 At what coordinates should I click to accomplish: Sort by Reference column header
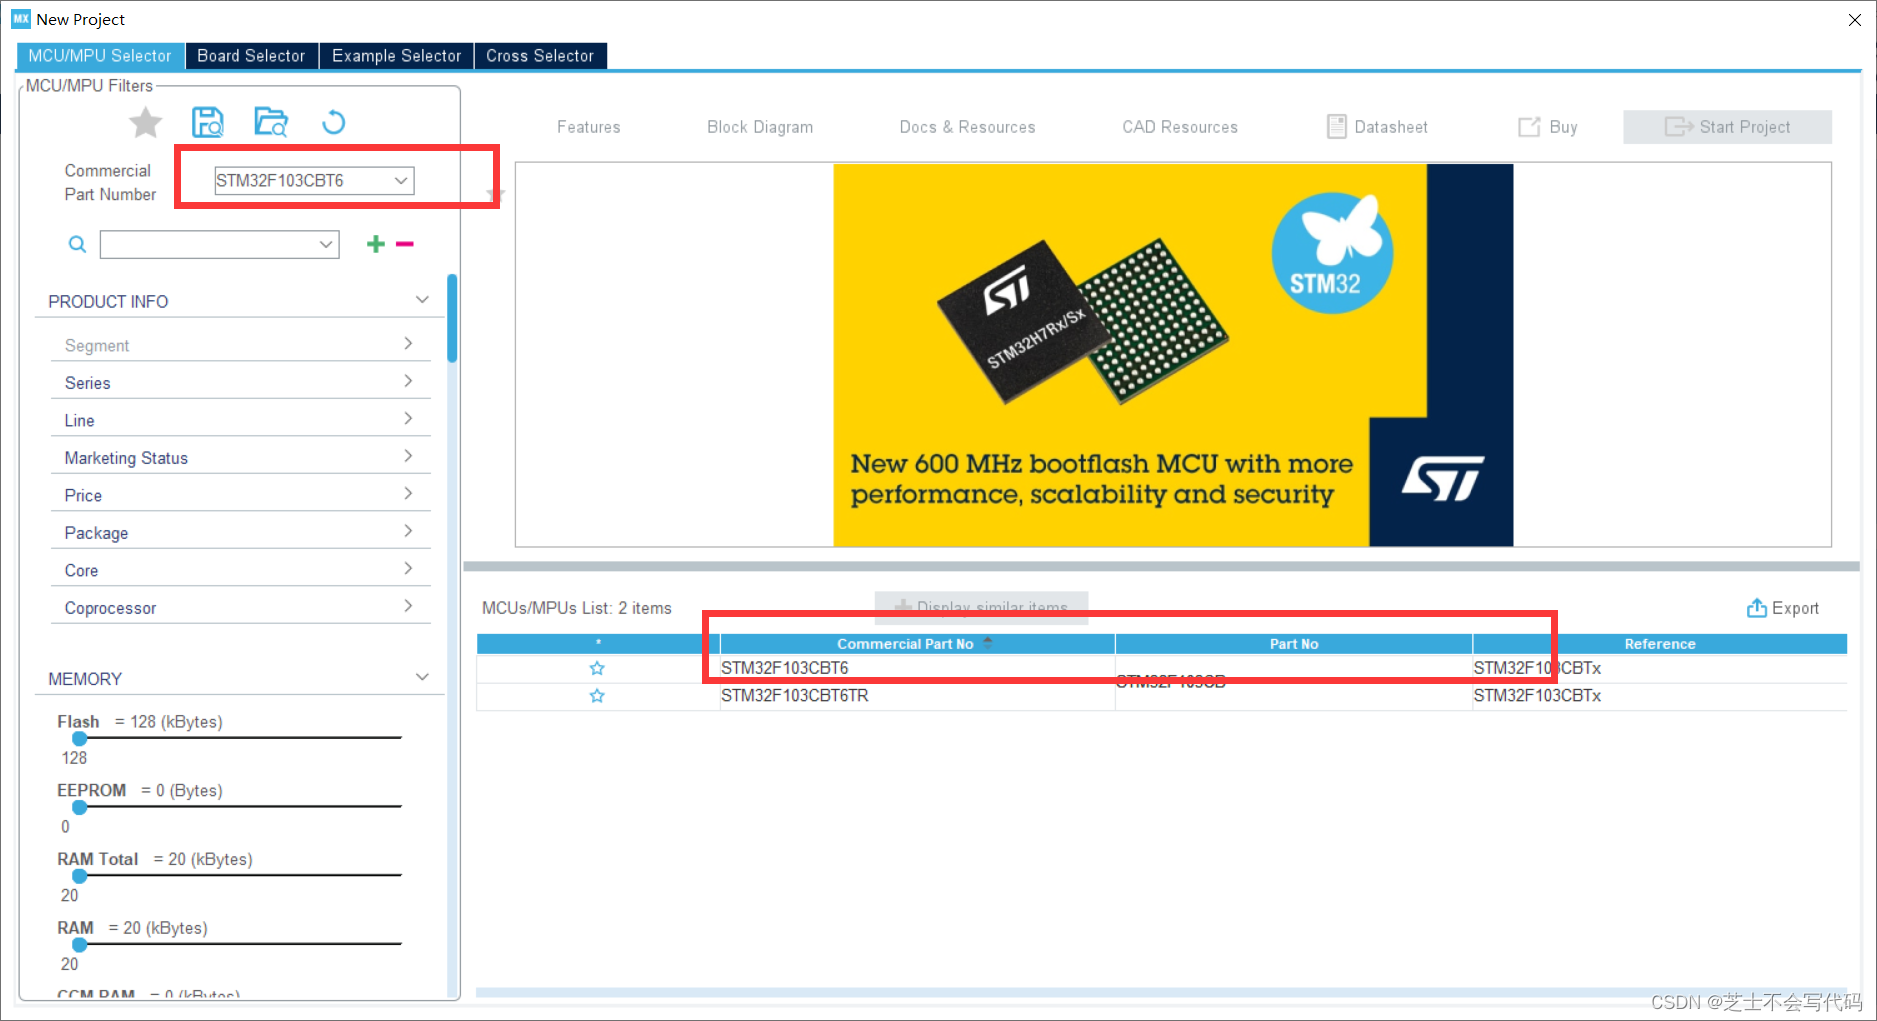1660,644
